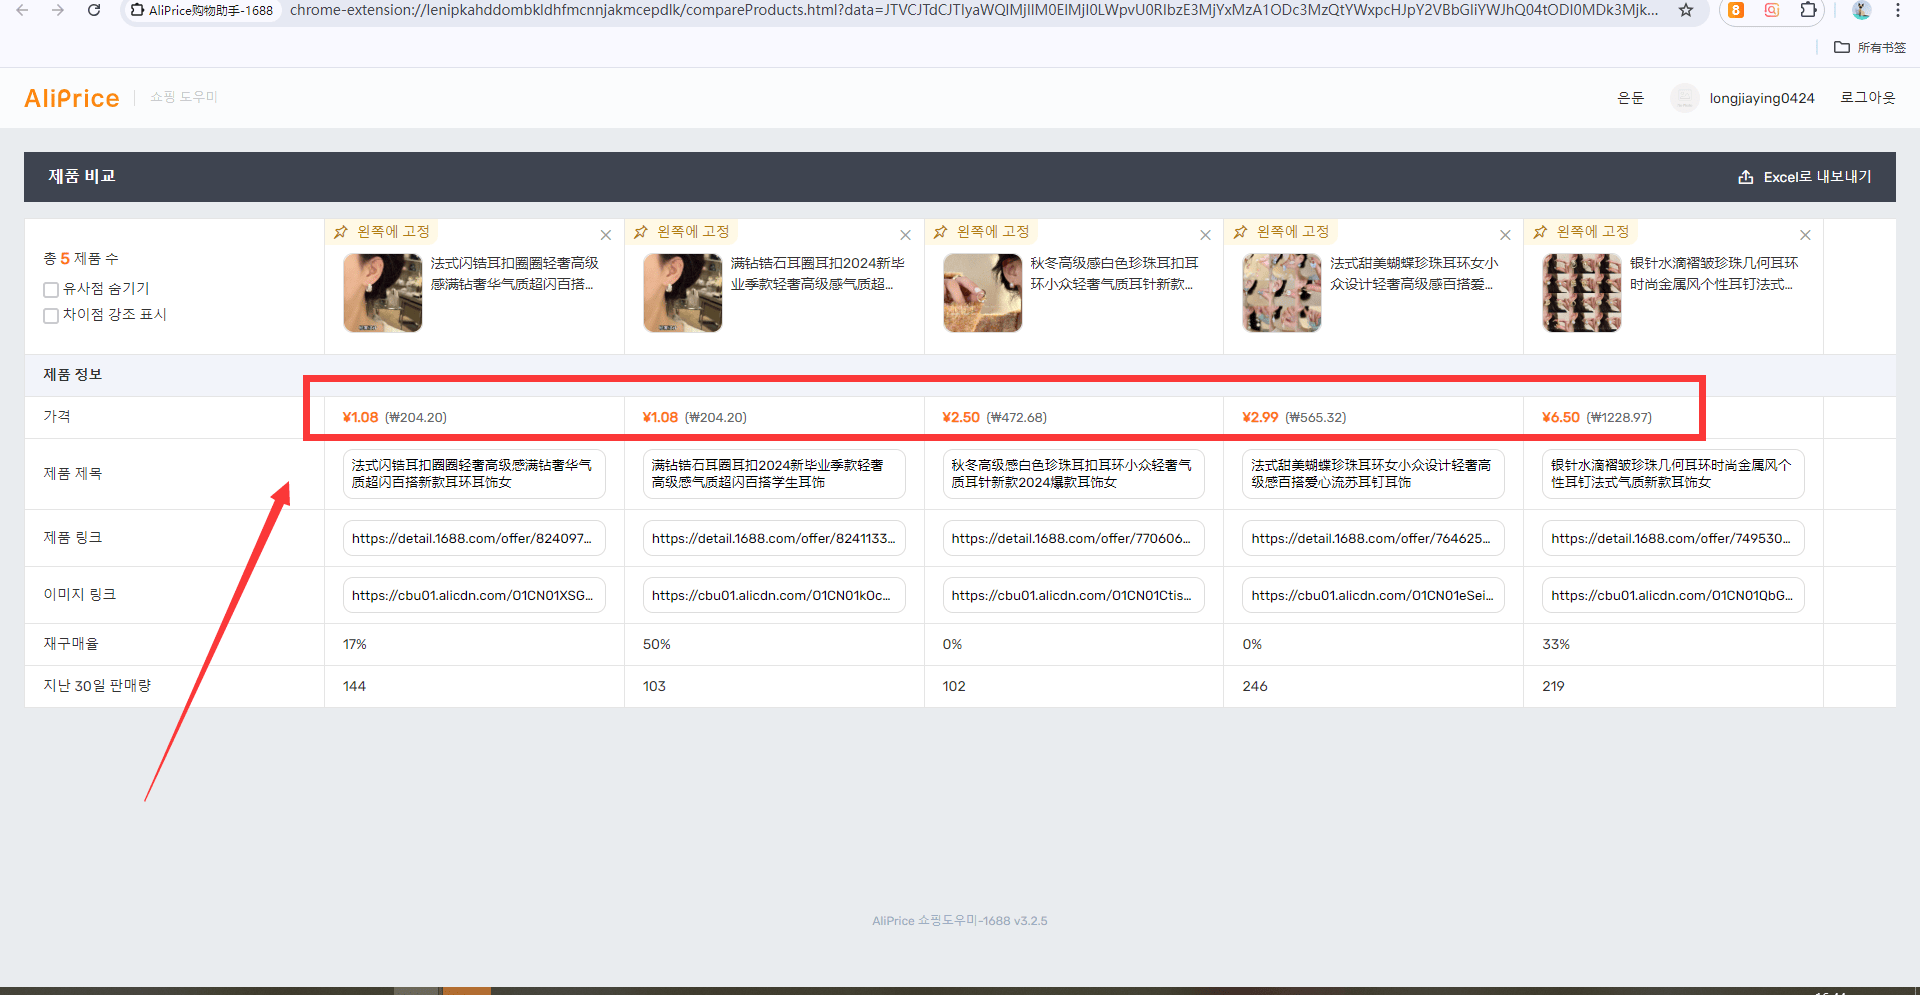
Task: Click the product link field offer/764625
Action: coord(1373,538)
